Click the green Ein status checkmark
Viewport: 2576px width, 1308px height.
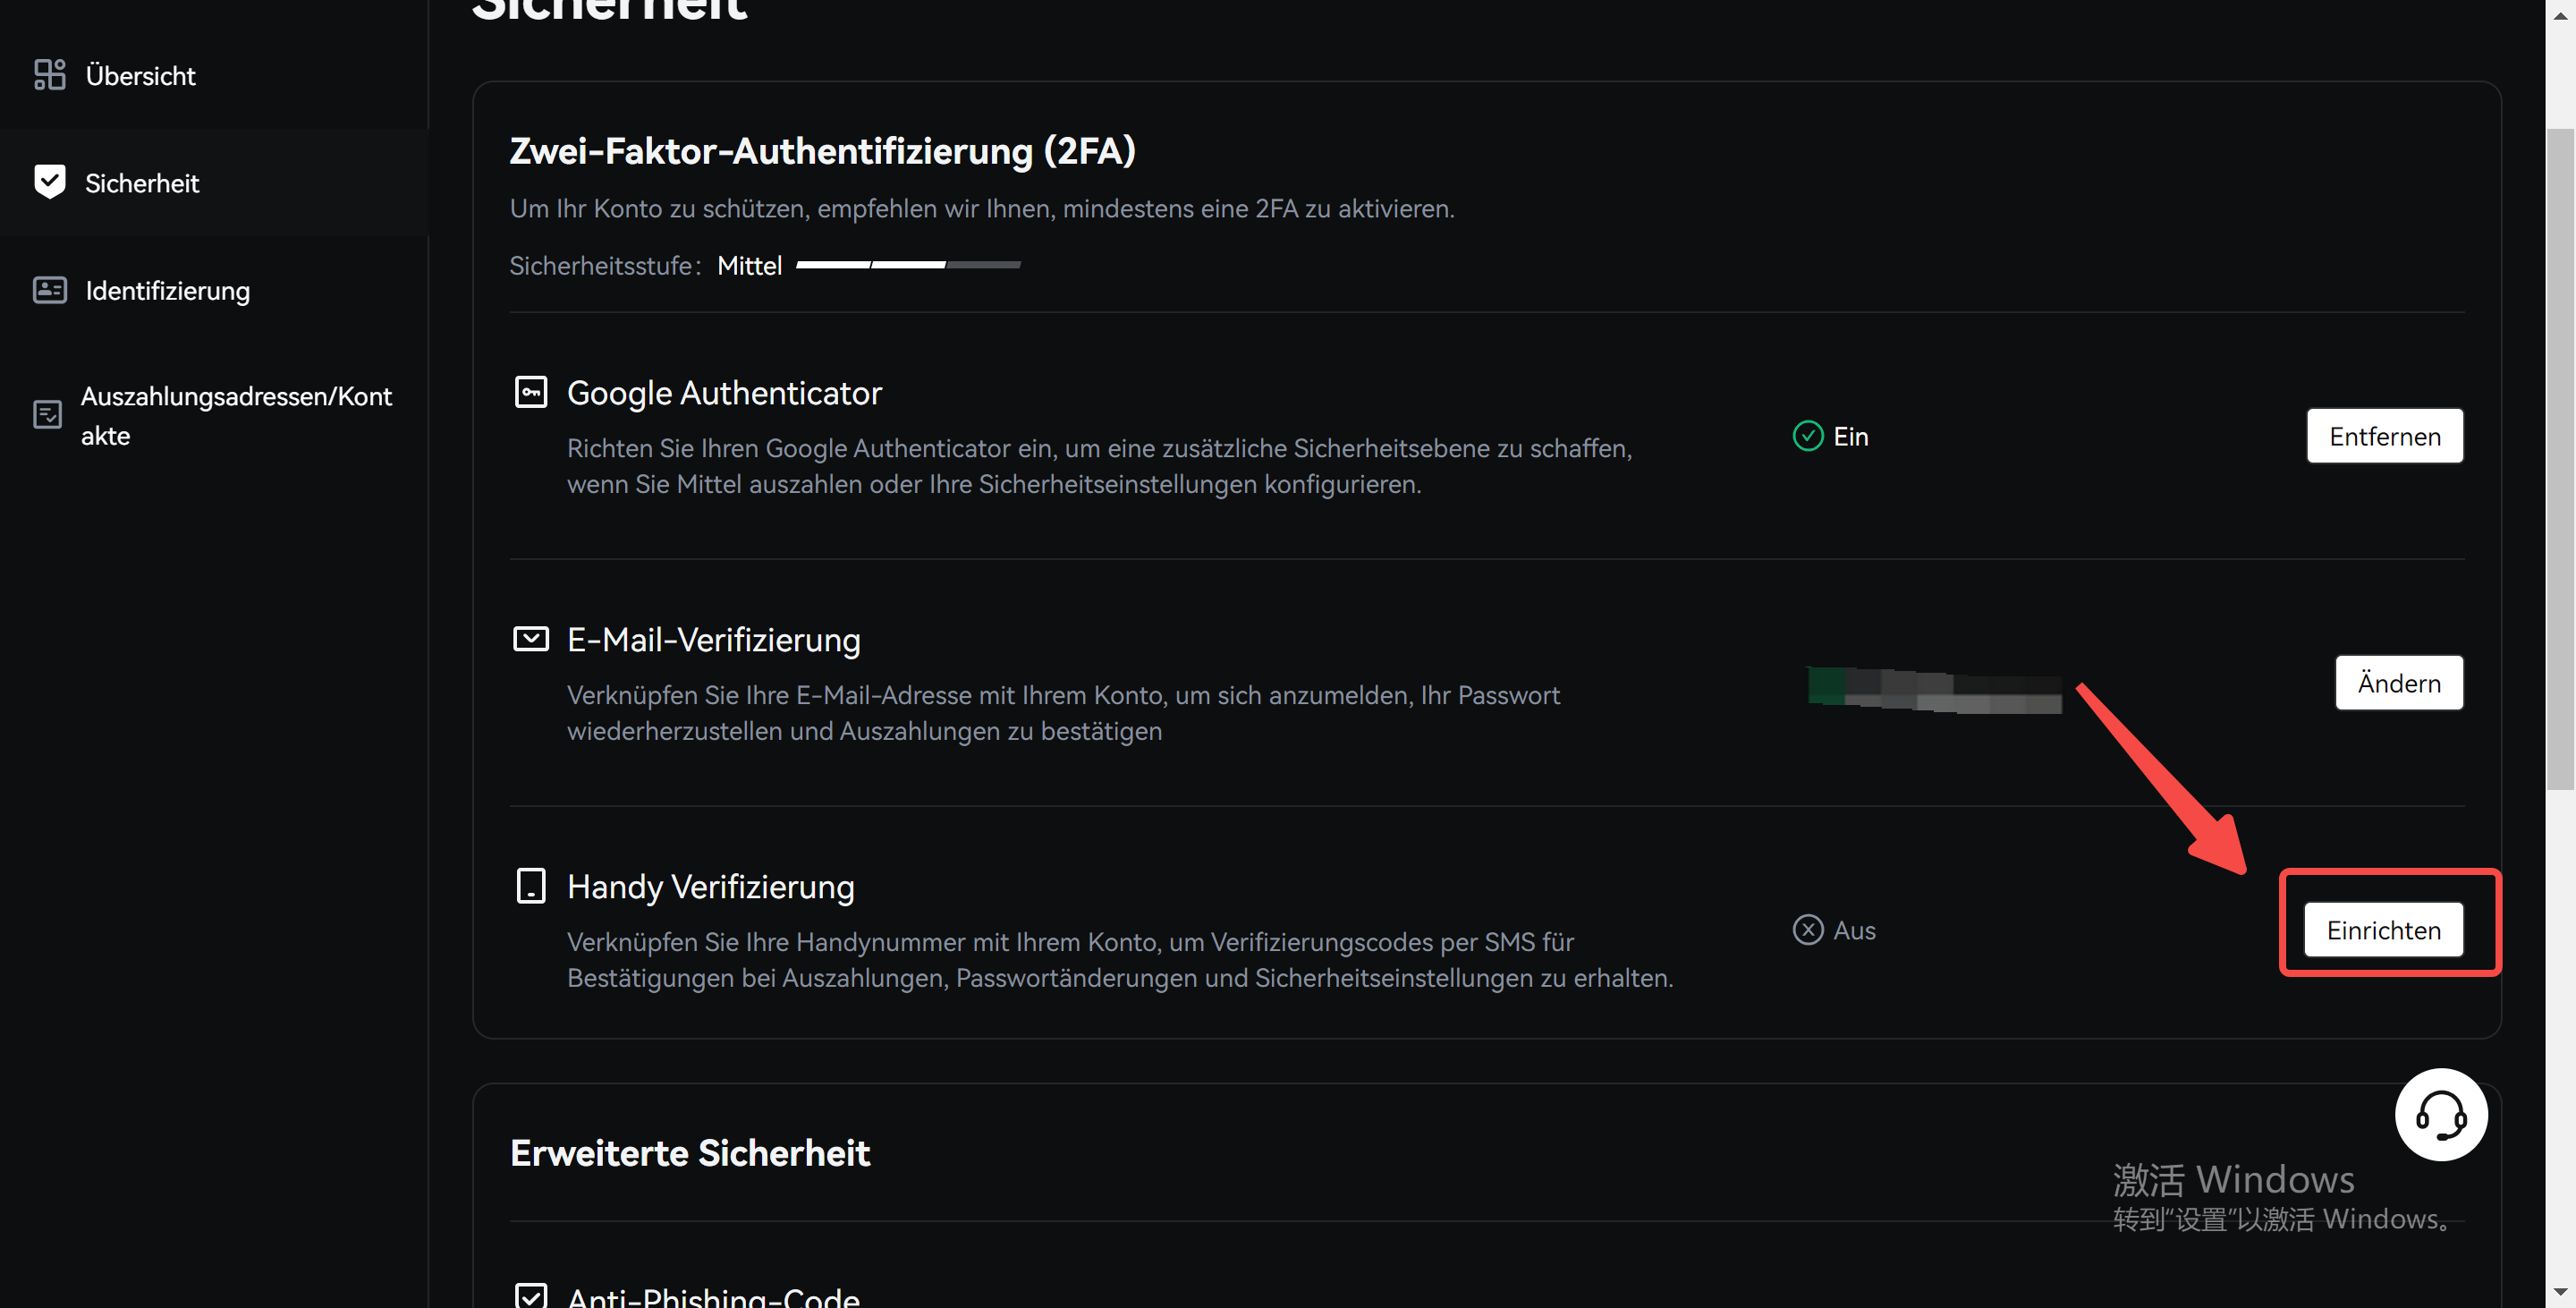(1807, 436)
